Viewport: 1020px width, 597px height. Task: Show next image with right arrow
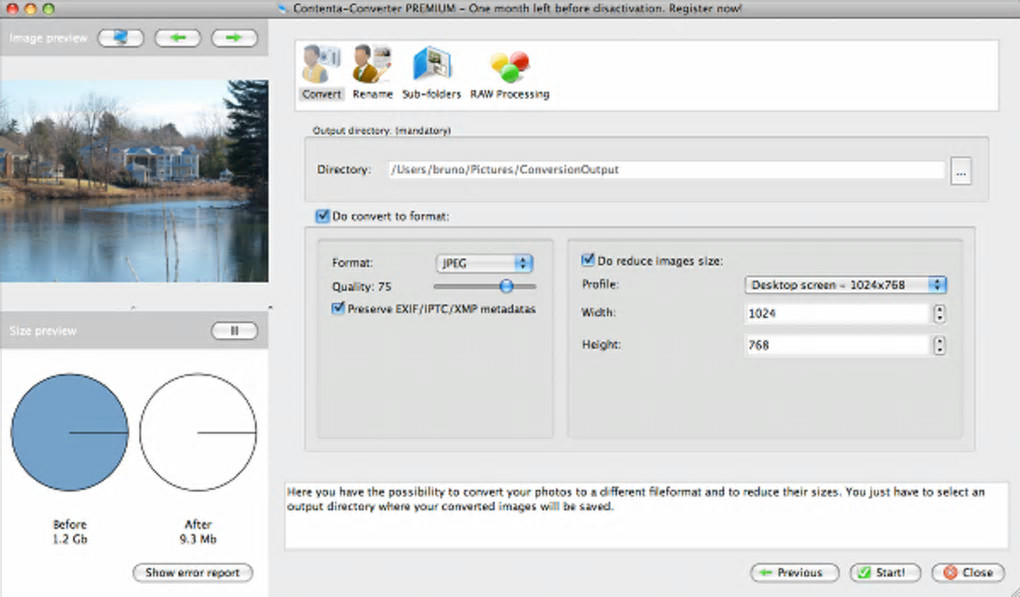[x=234, y=38]
